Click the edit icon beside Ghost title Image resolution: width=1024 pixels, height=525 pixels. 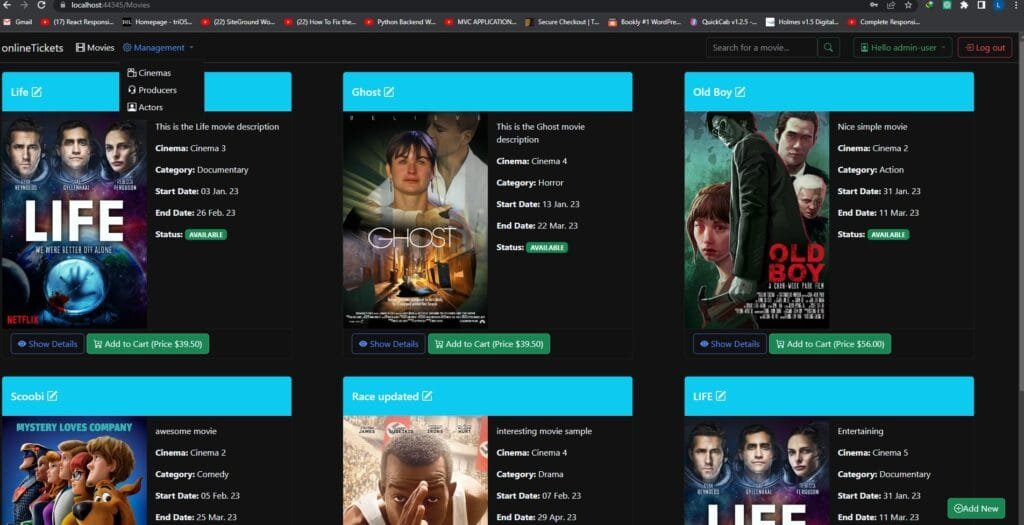click(389, 92)
